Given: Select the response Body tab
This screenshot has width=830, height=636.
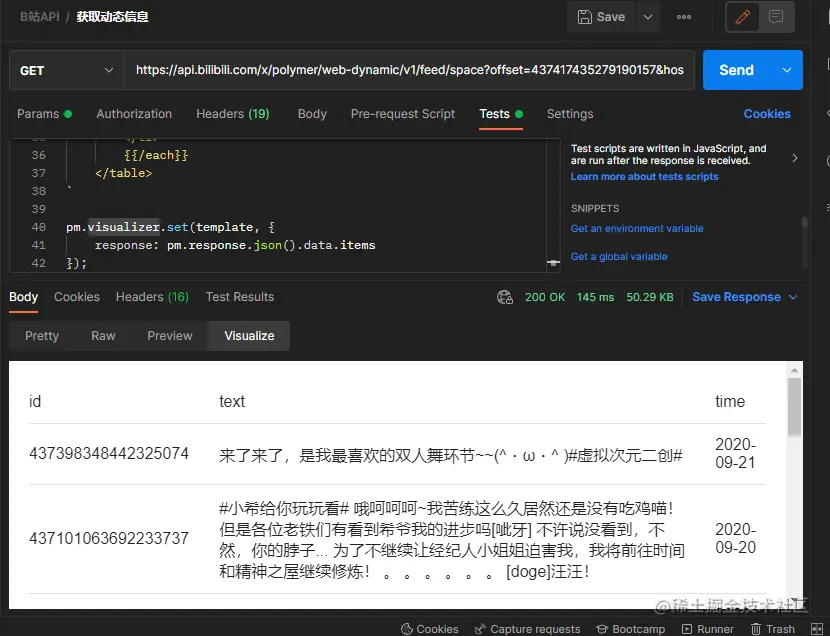Looking at the screenshot, I should [23, 297].
